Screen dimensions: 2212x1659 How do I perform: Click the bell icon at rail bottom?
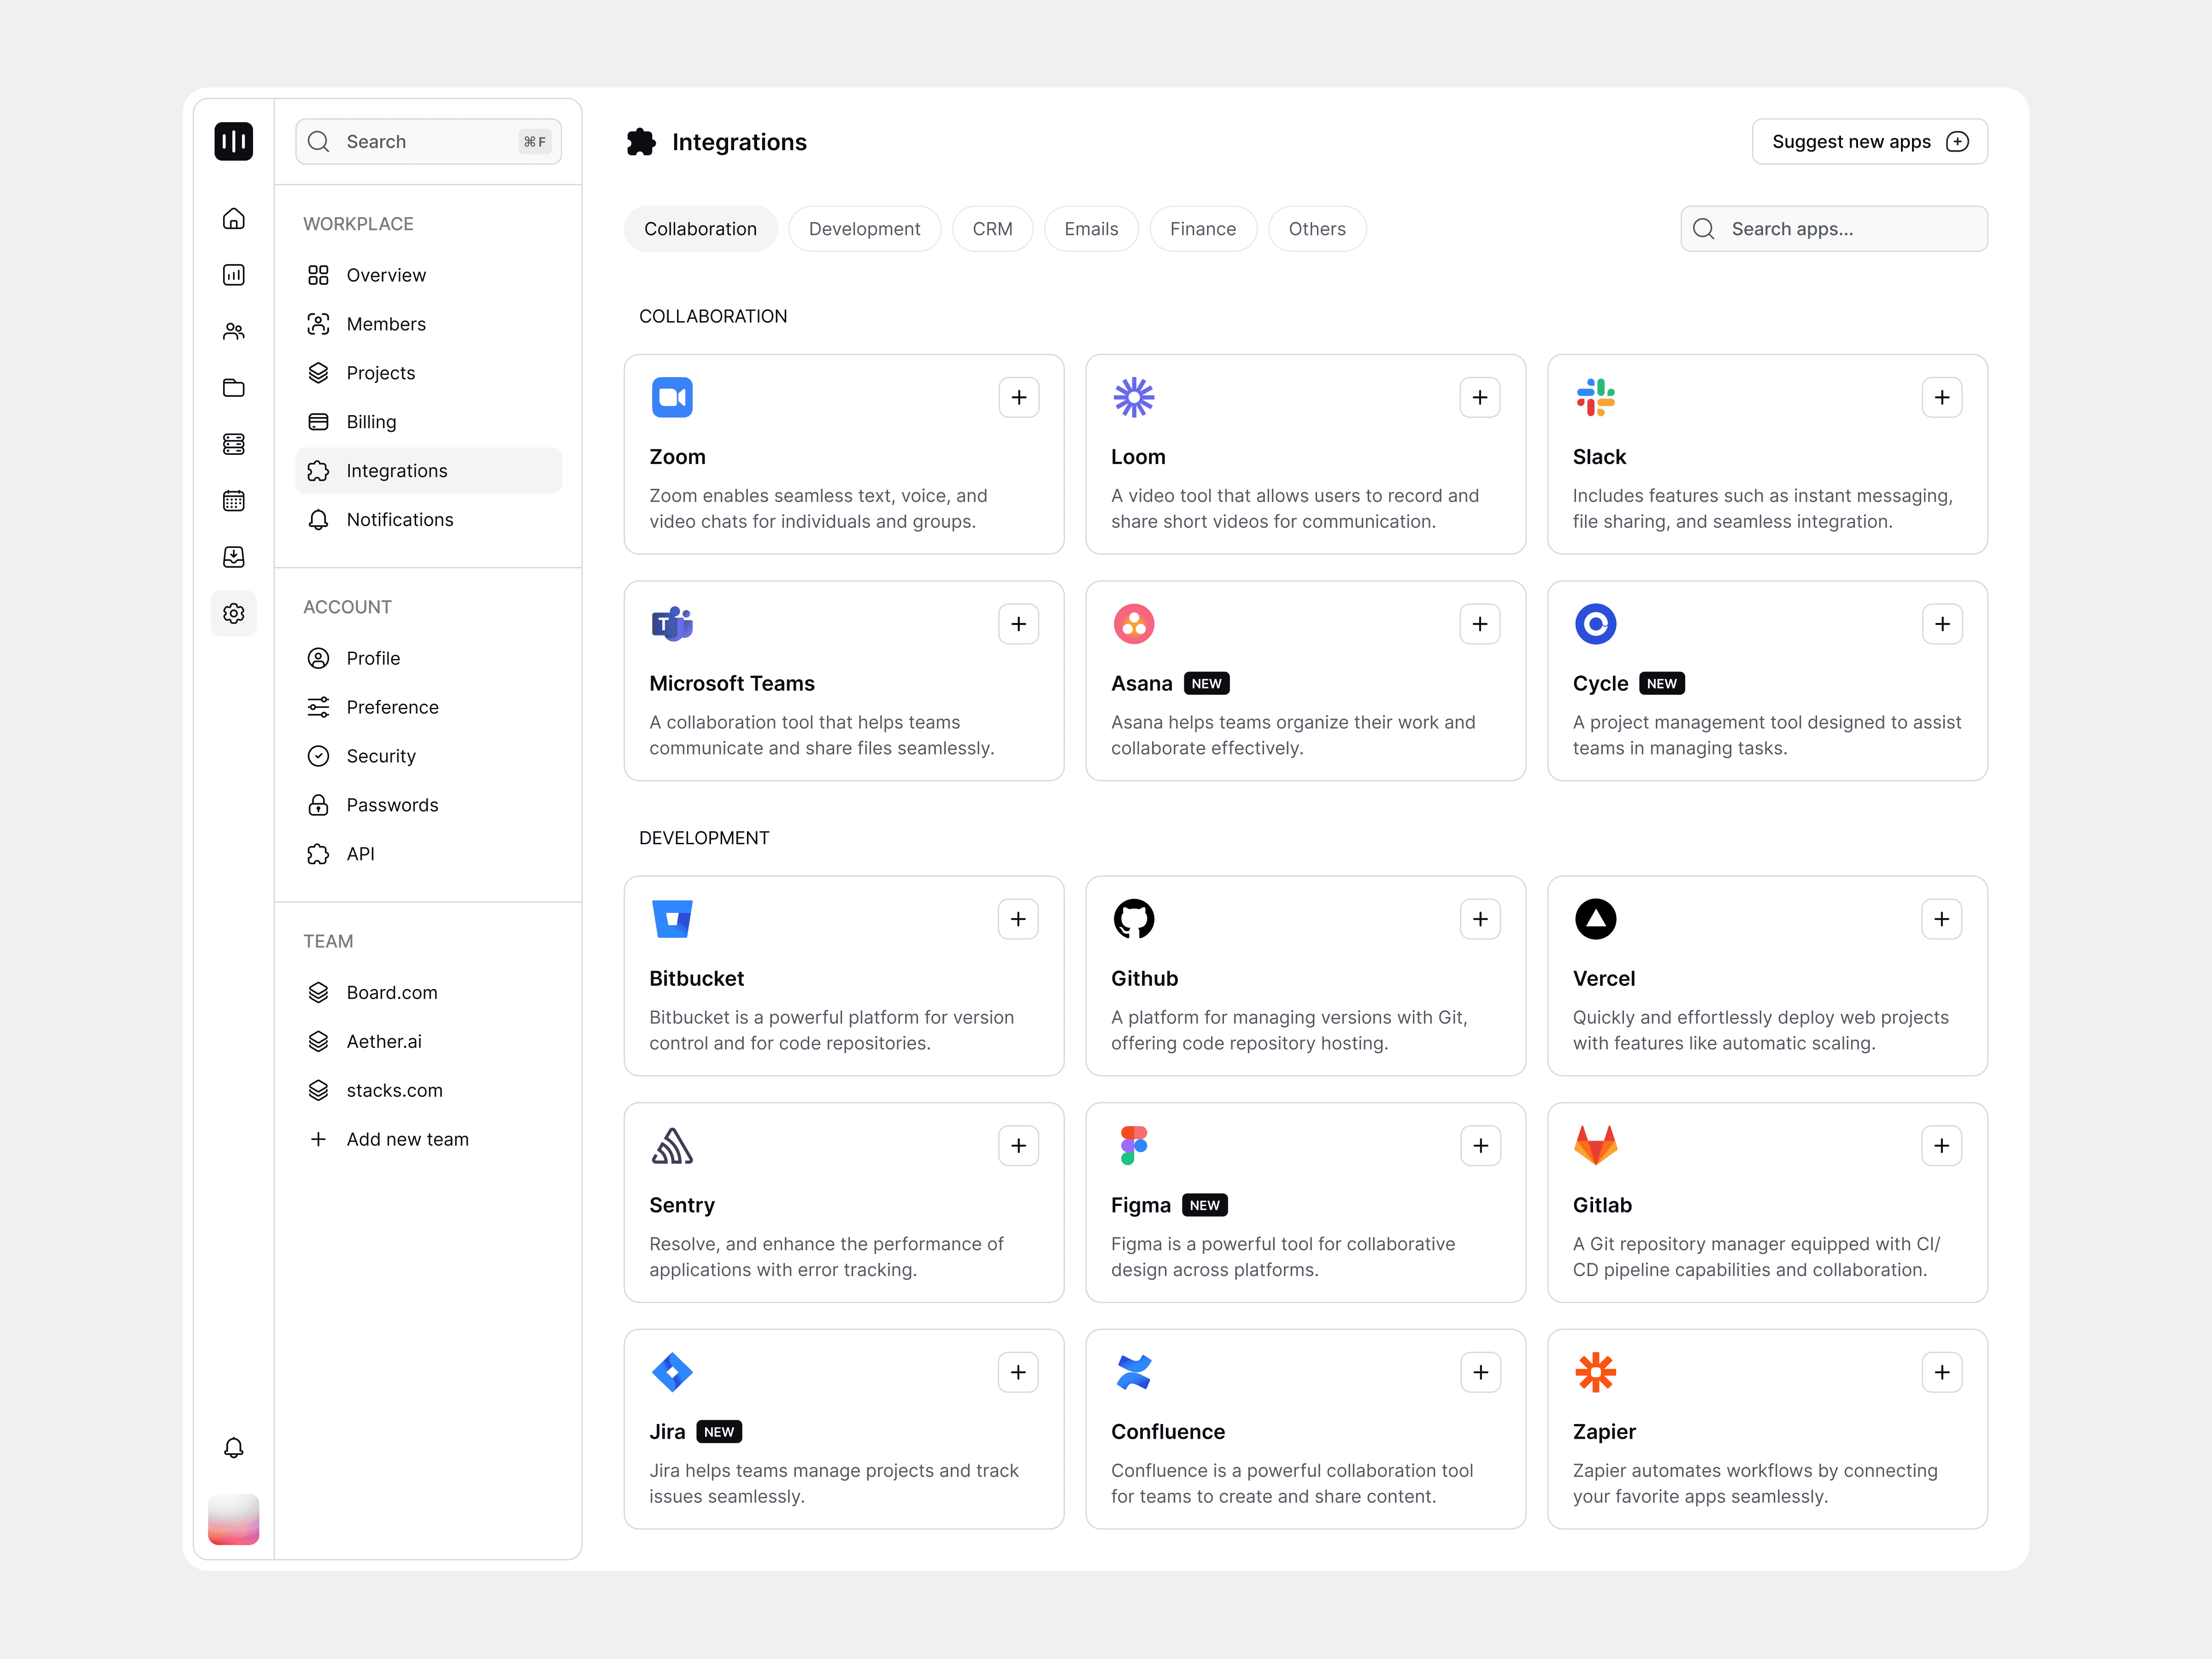click(233, 1447)
